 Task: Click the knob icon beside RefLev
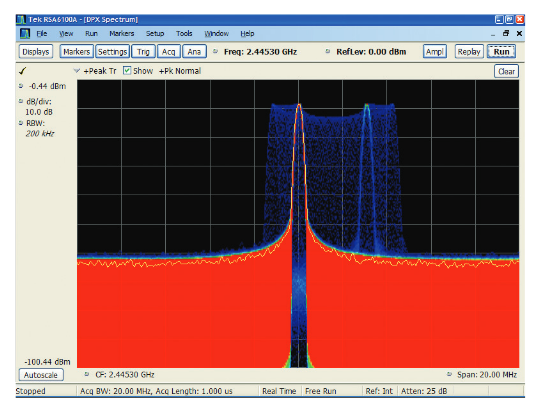[328, 51]
